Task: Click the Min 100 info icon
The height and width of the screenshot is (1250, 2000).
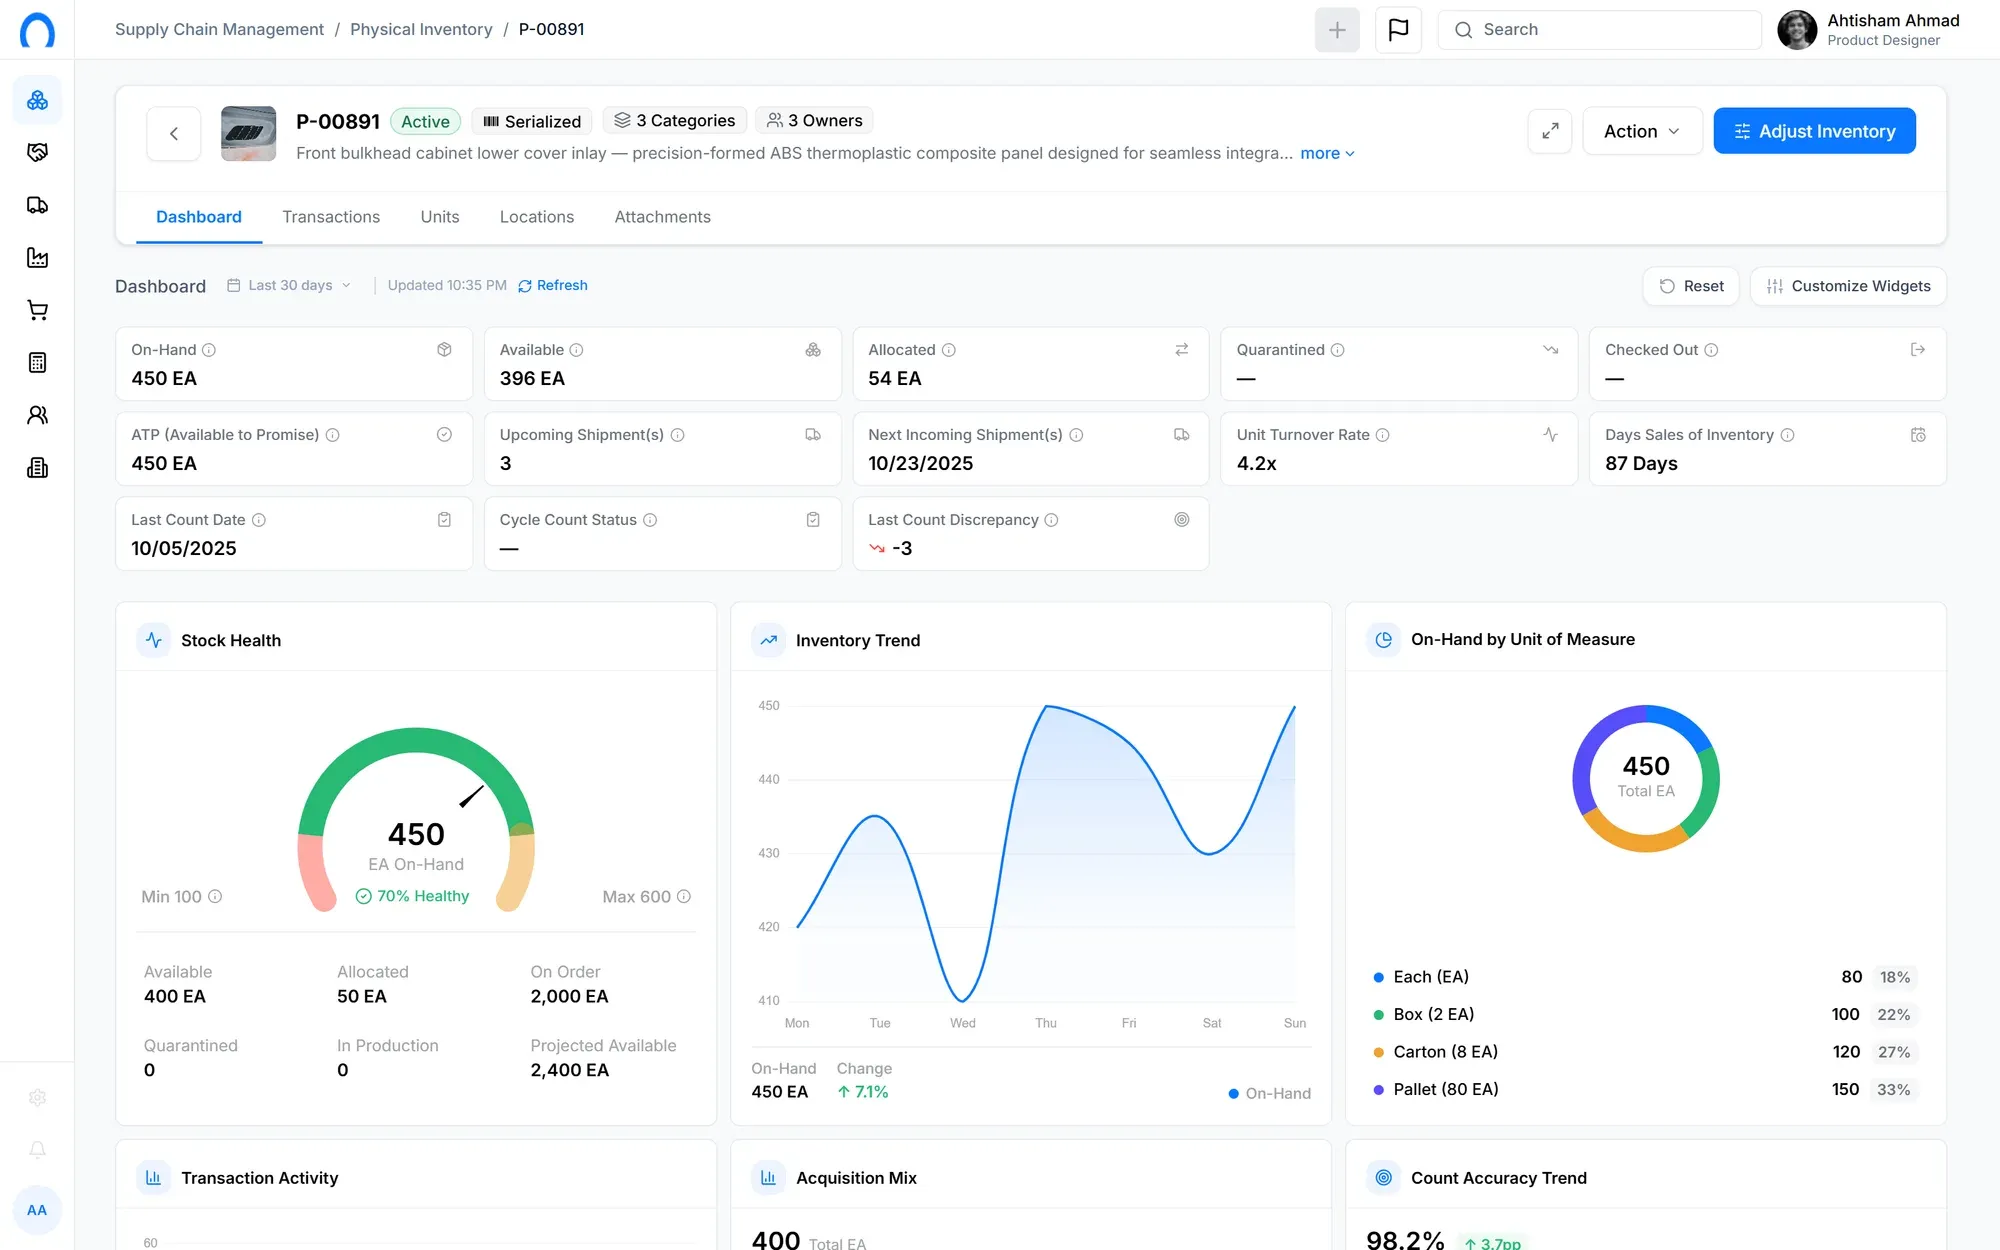Action: tap(215, 896)
